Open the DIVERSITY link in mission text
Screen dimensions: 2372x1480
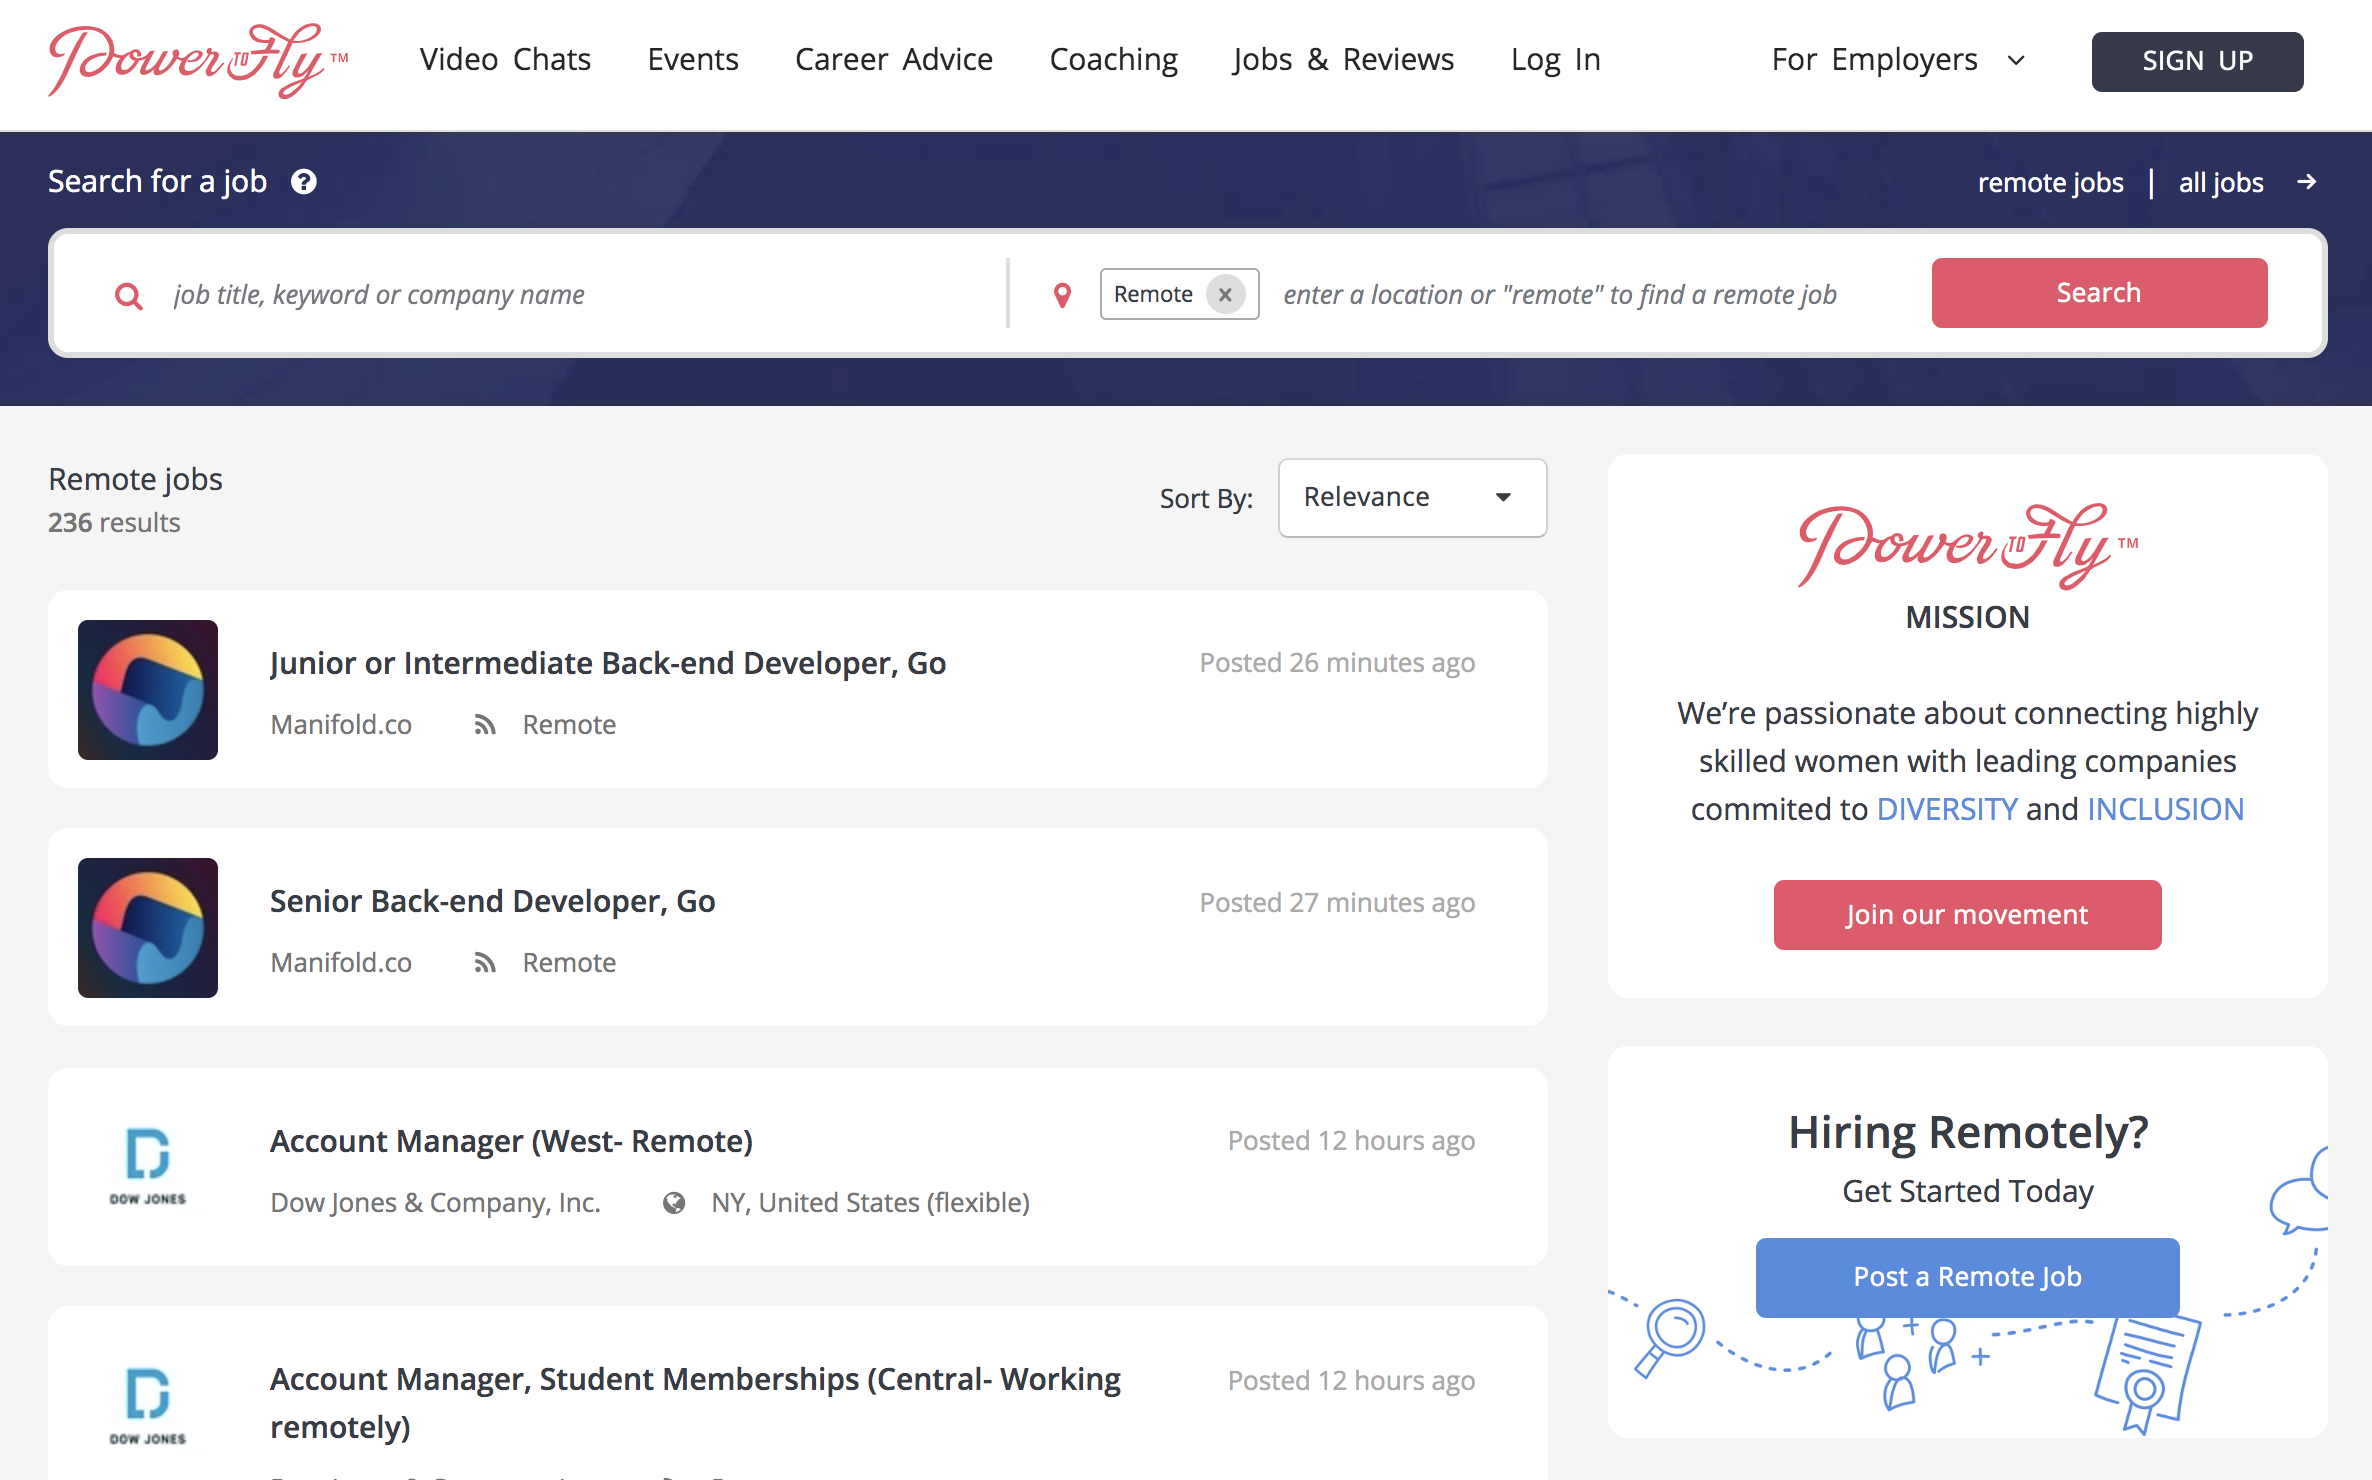click(x=1946, y=809)
